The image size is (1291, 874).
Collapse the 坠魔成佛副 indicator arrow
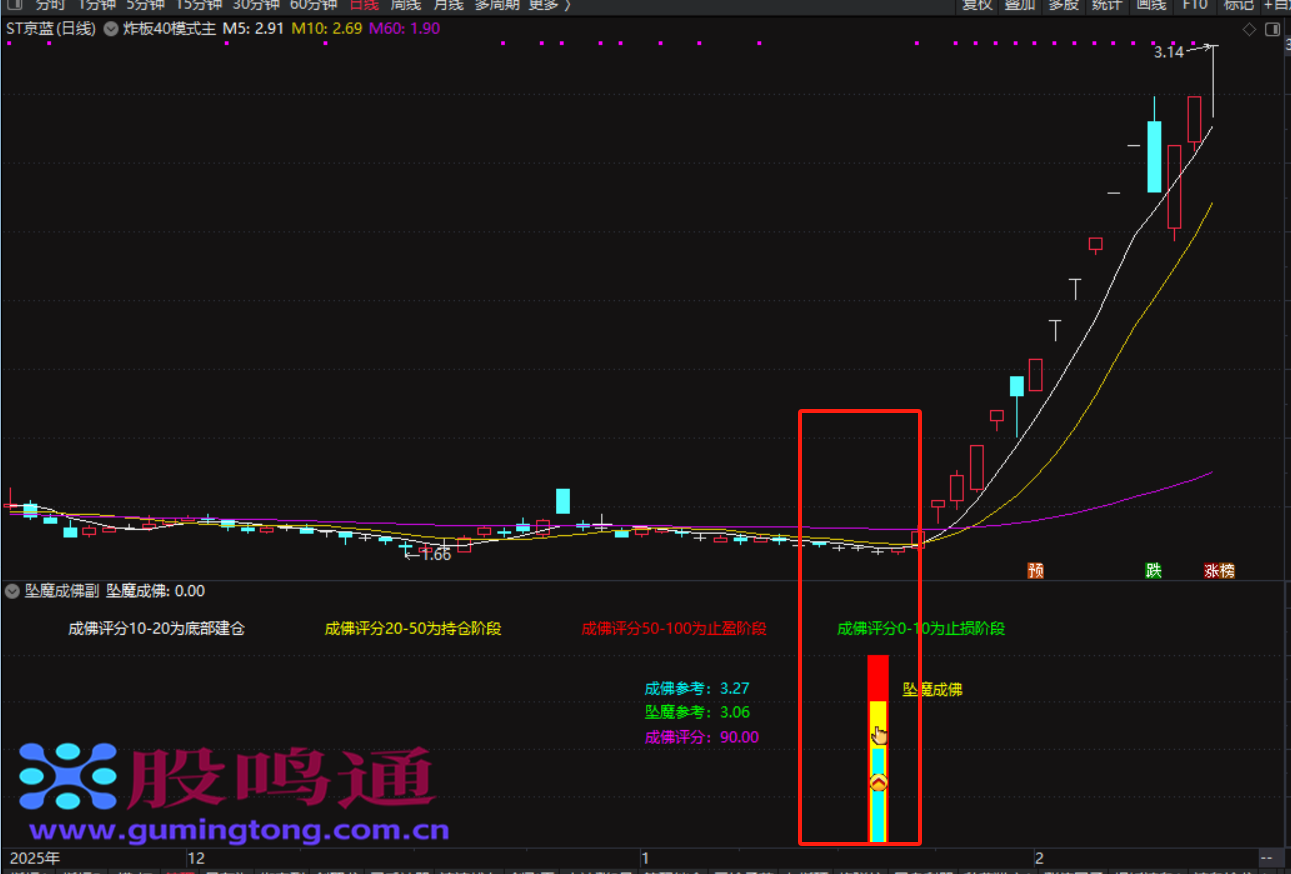point(12,591)
